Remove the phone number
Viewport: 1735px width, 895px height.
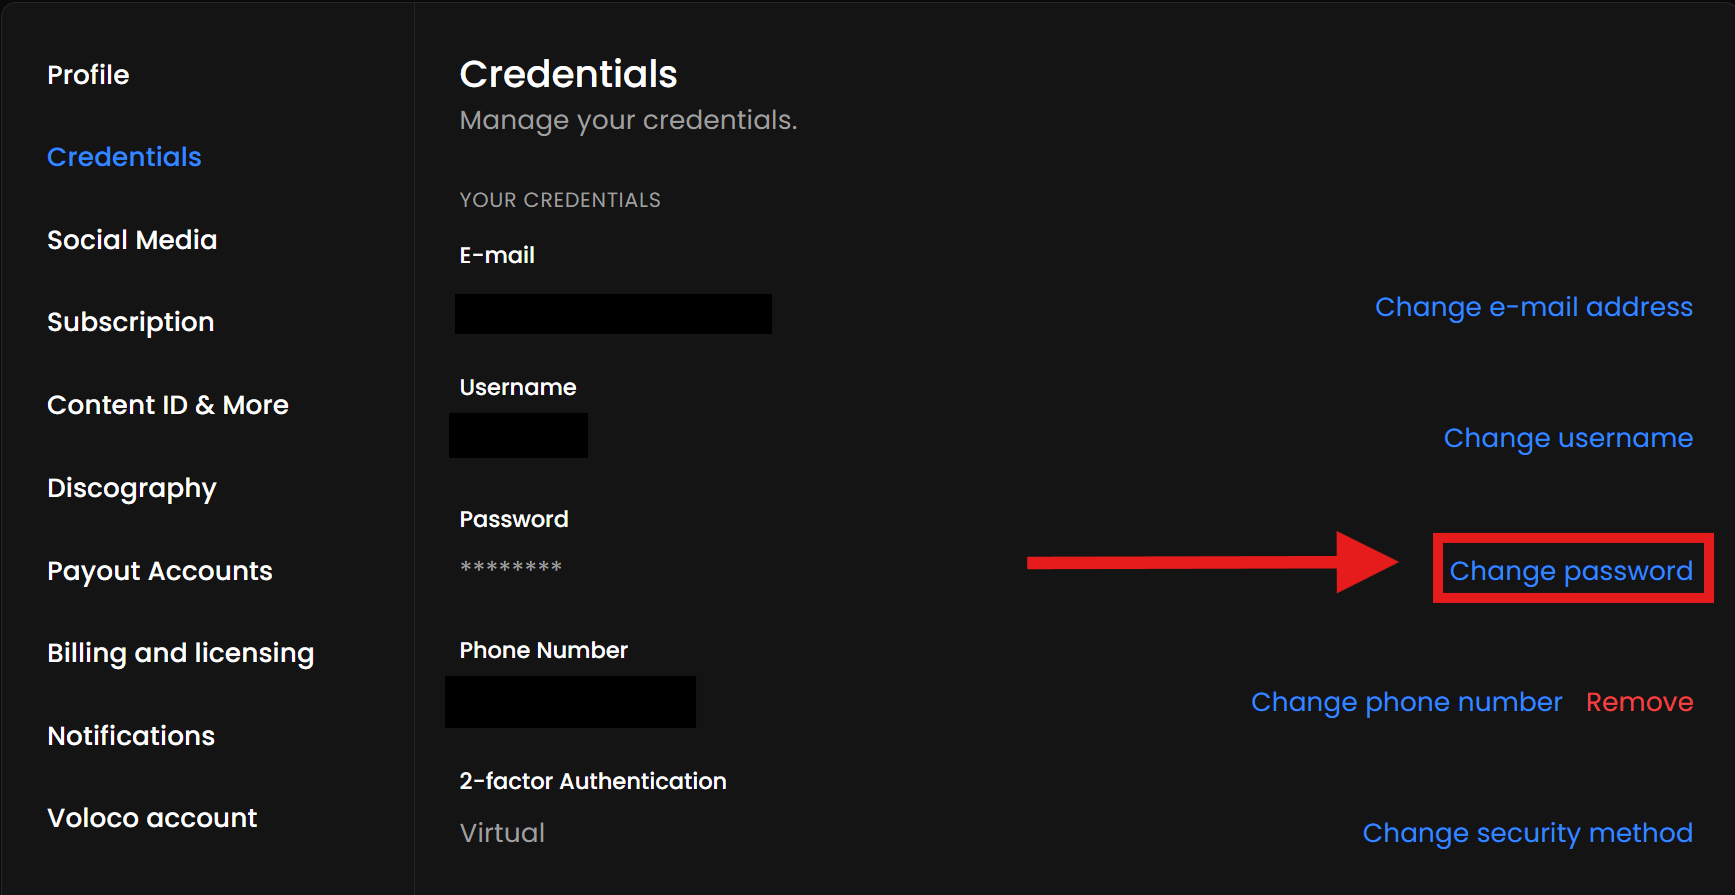coord(1639,702)
